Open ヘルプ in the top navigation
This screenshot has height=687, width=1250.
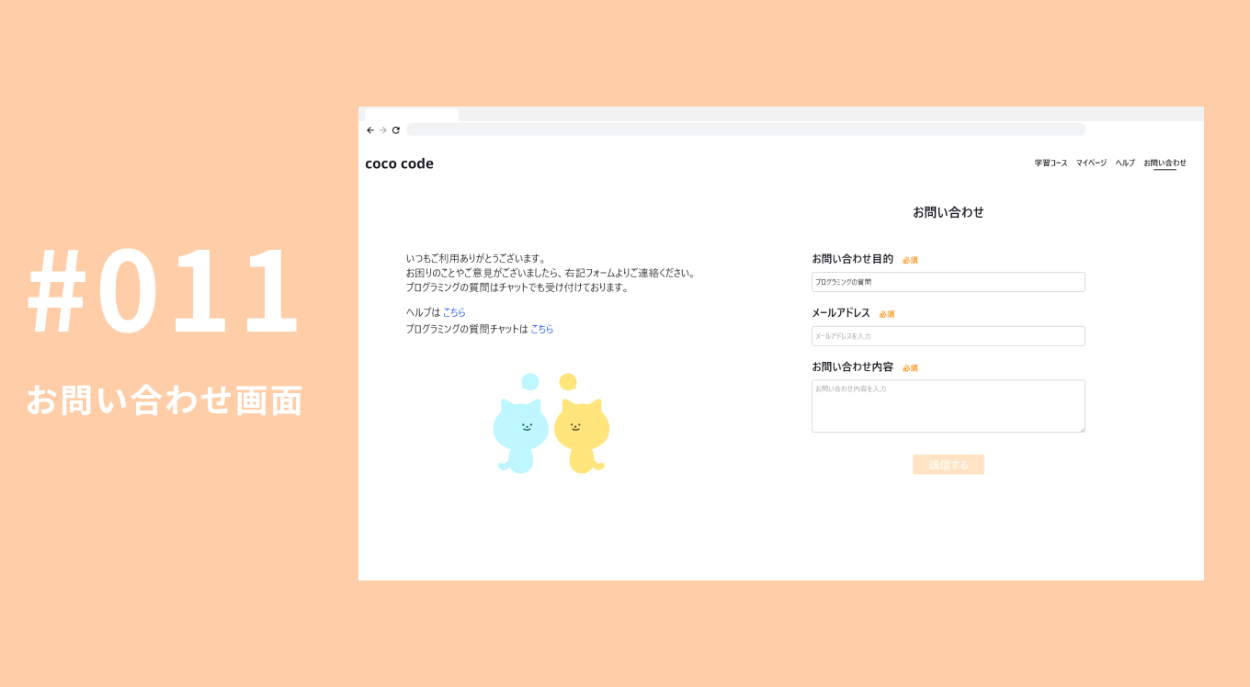click(x=1126, y=163)
